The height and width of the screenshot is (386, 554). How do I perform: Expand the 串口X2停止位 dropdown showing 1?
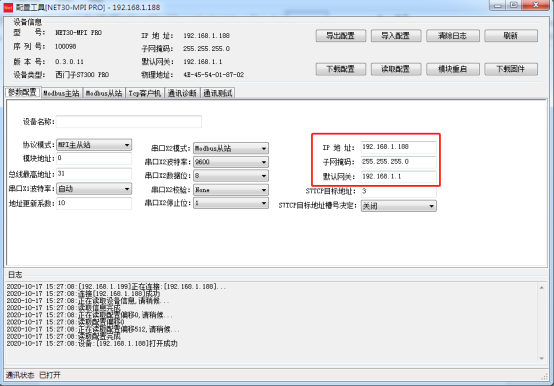(231, 203)
